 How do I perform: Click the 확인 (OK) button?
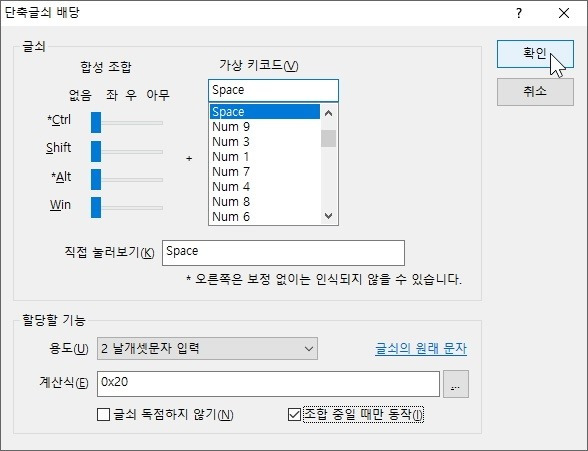[x=535, y=54]
